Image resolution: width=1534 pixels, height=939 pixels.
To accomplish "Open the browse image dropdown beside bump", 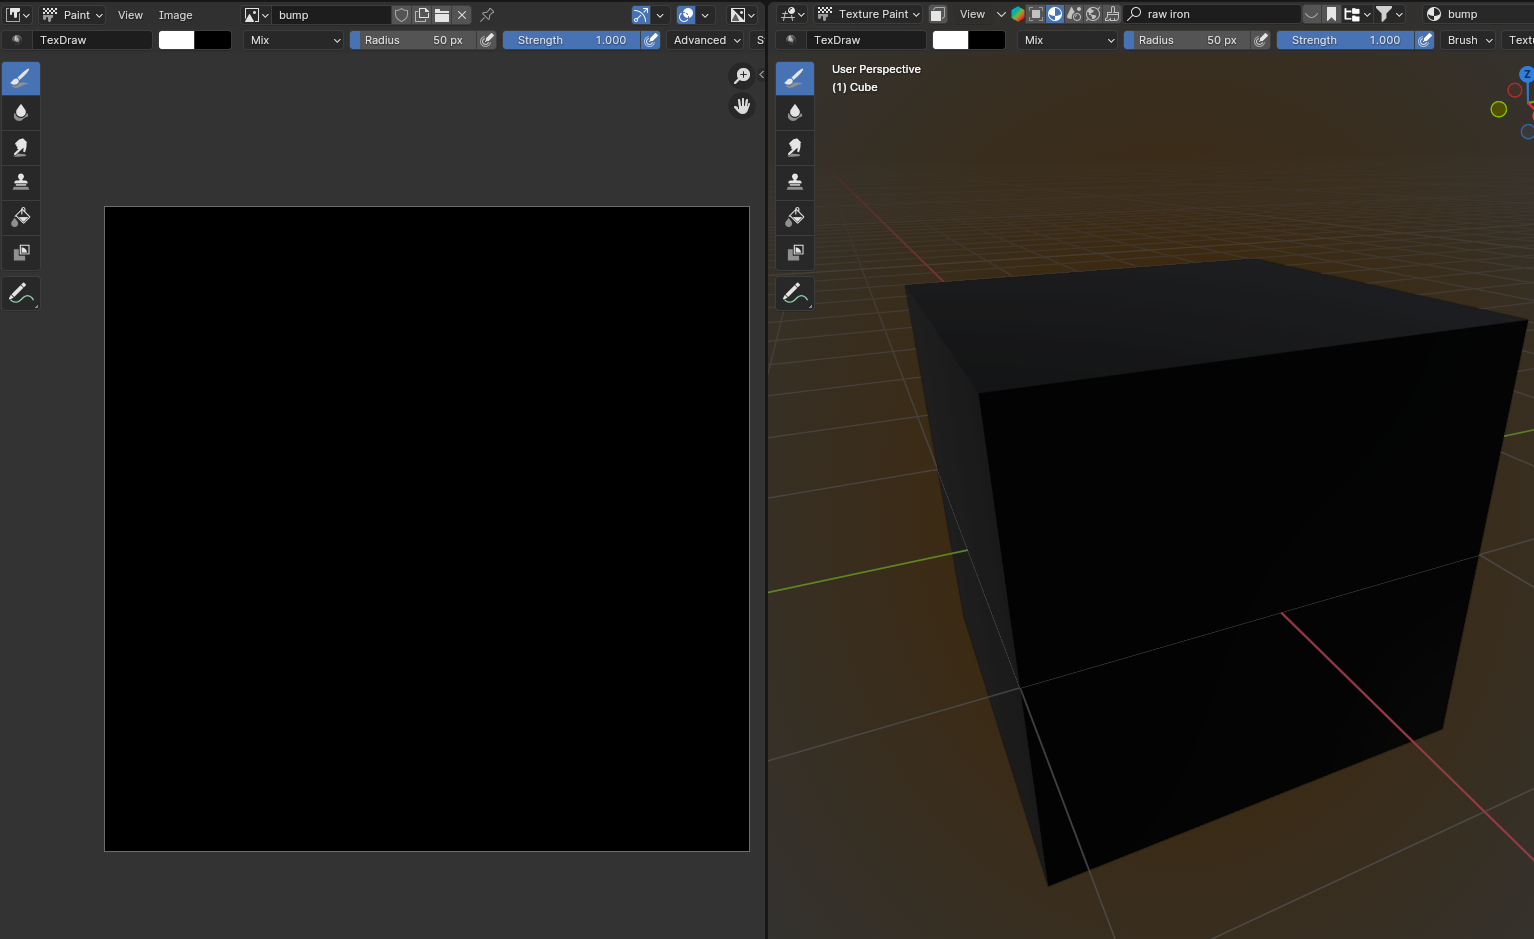I will pyautogui.click(x=257, y=15).
